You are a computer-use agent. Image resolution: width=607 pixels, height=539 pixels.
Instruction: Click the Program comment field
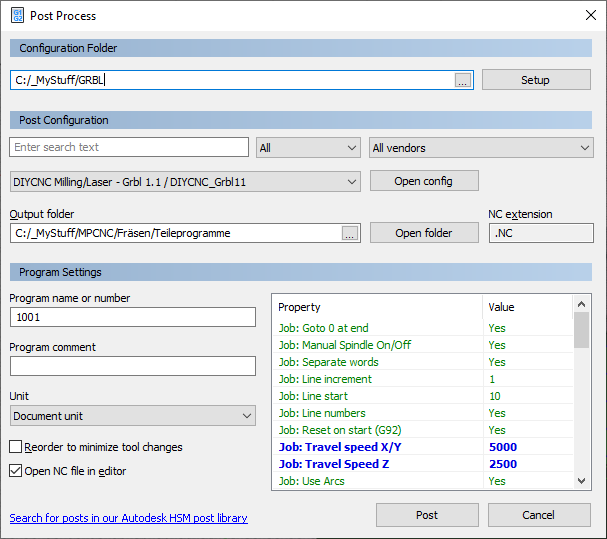[133, 366]
